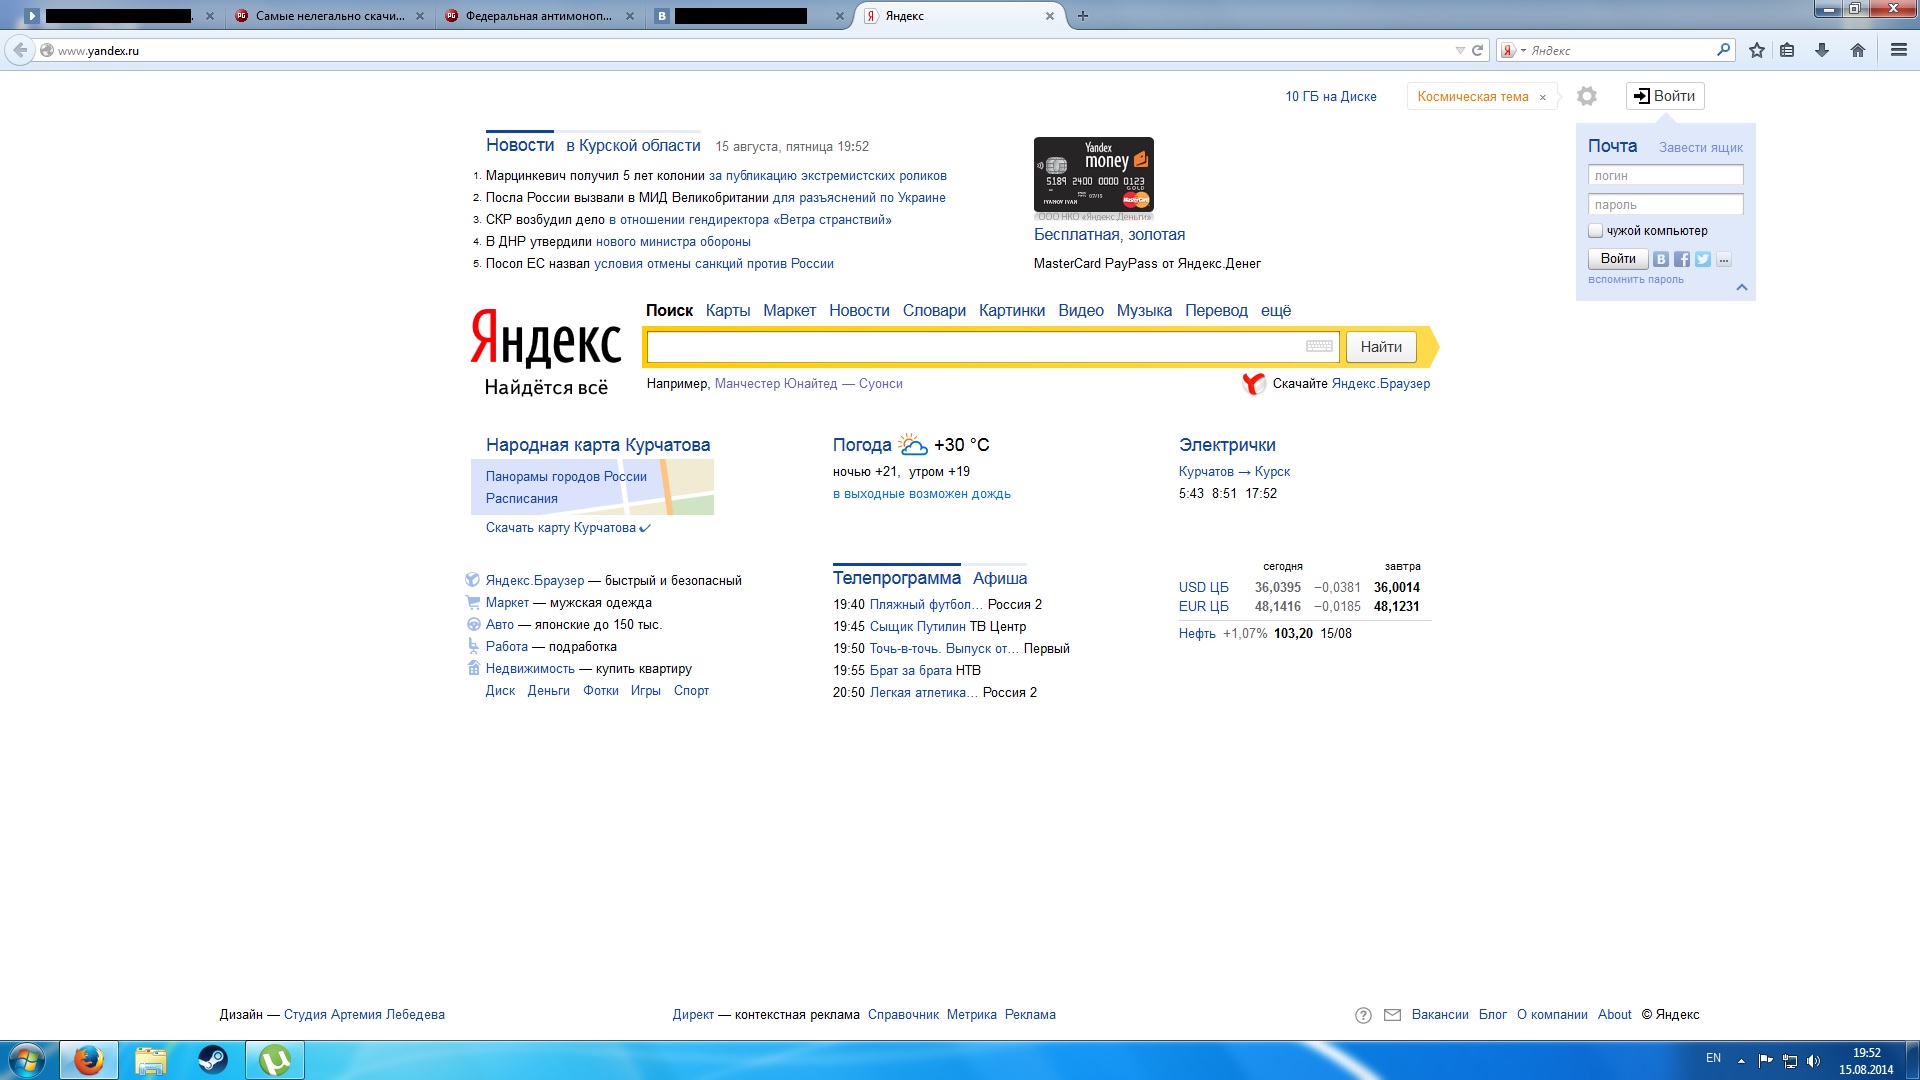
Task: Open the on-screen keyboard icon in search field
Action: tap(1319, 346)
